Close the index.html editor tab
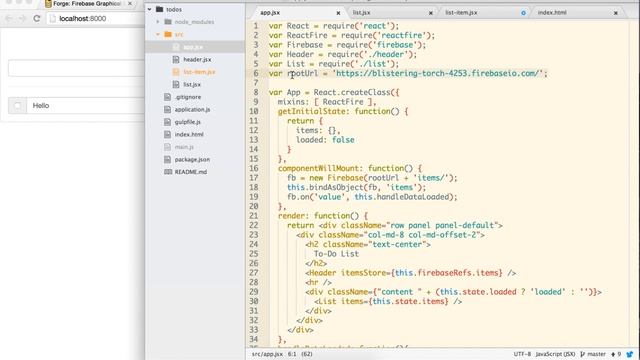 tap(616, 13)
